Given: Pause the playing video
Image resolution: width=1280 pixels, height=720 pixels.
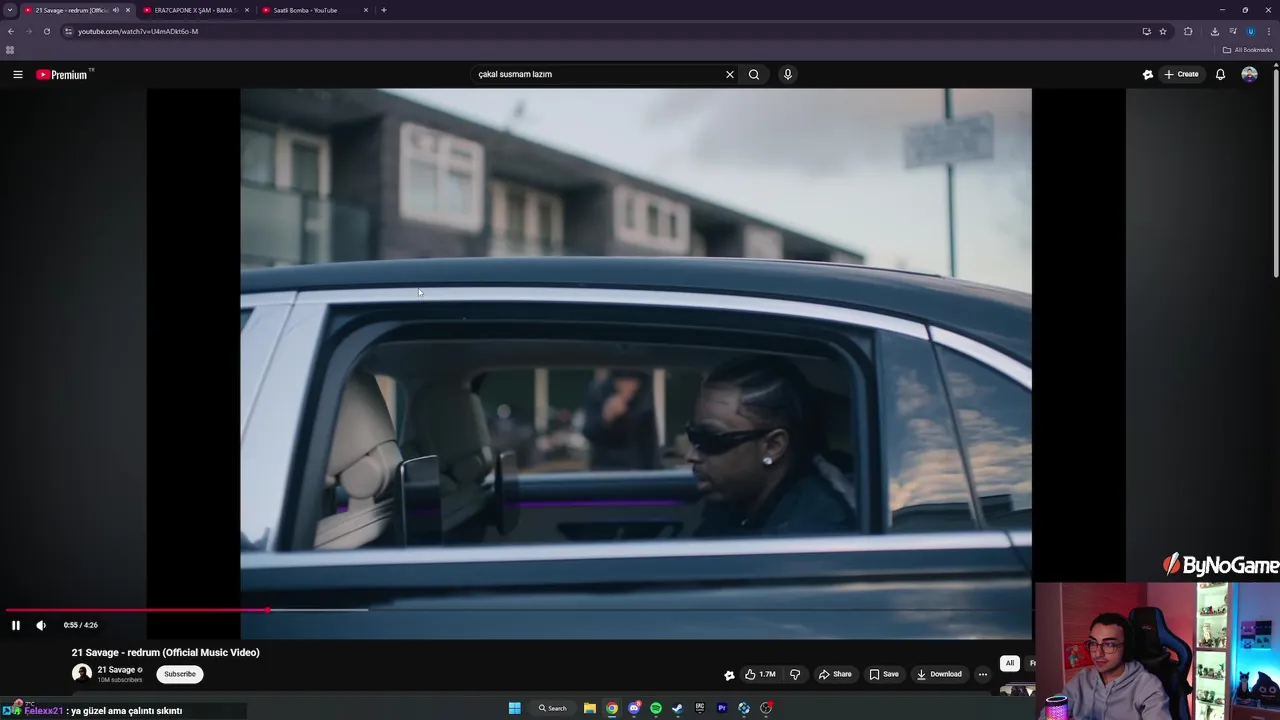Looking at the screenshot, I should (x=16, y=625).
